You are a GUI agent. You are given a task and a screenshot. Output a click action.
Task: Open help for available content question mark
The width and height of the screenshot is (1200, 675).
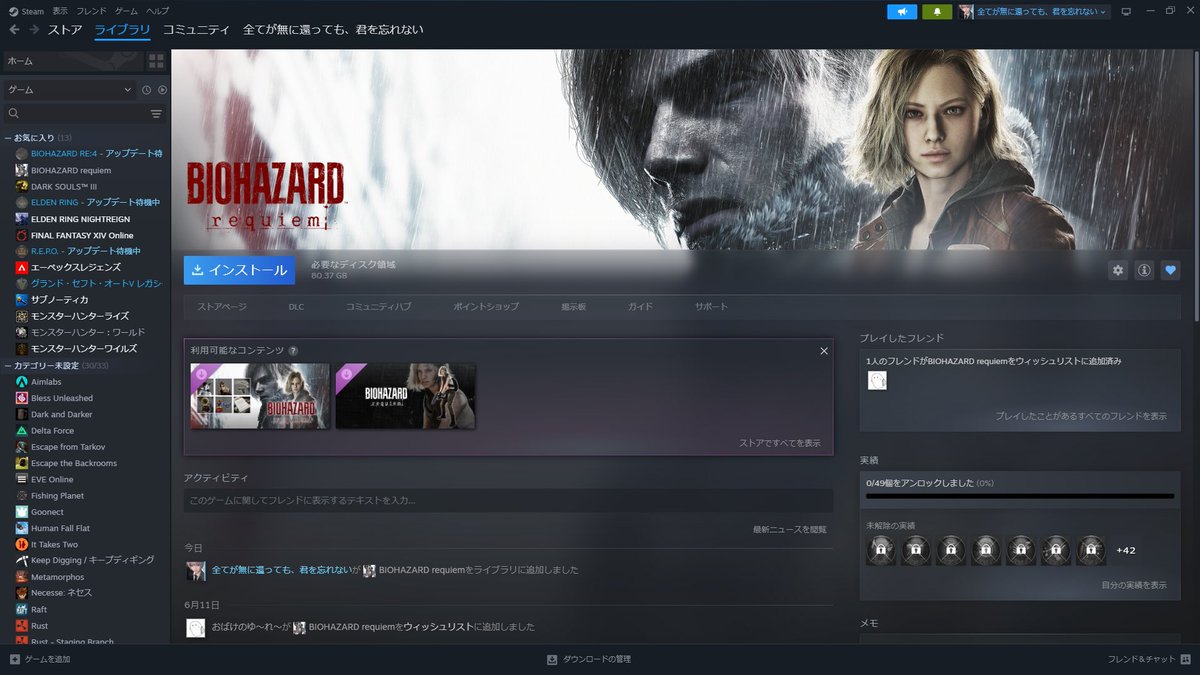(x=293, y=351)
